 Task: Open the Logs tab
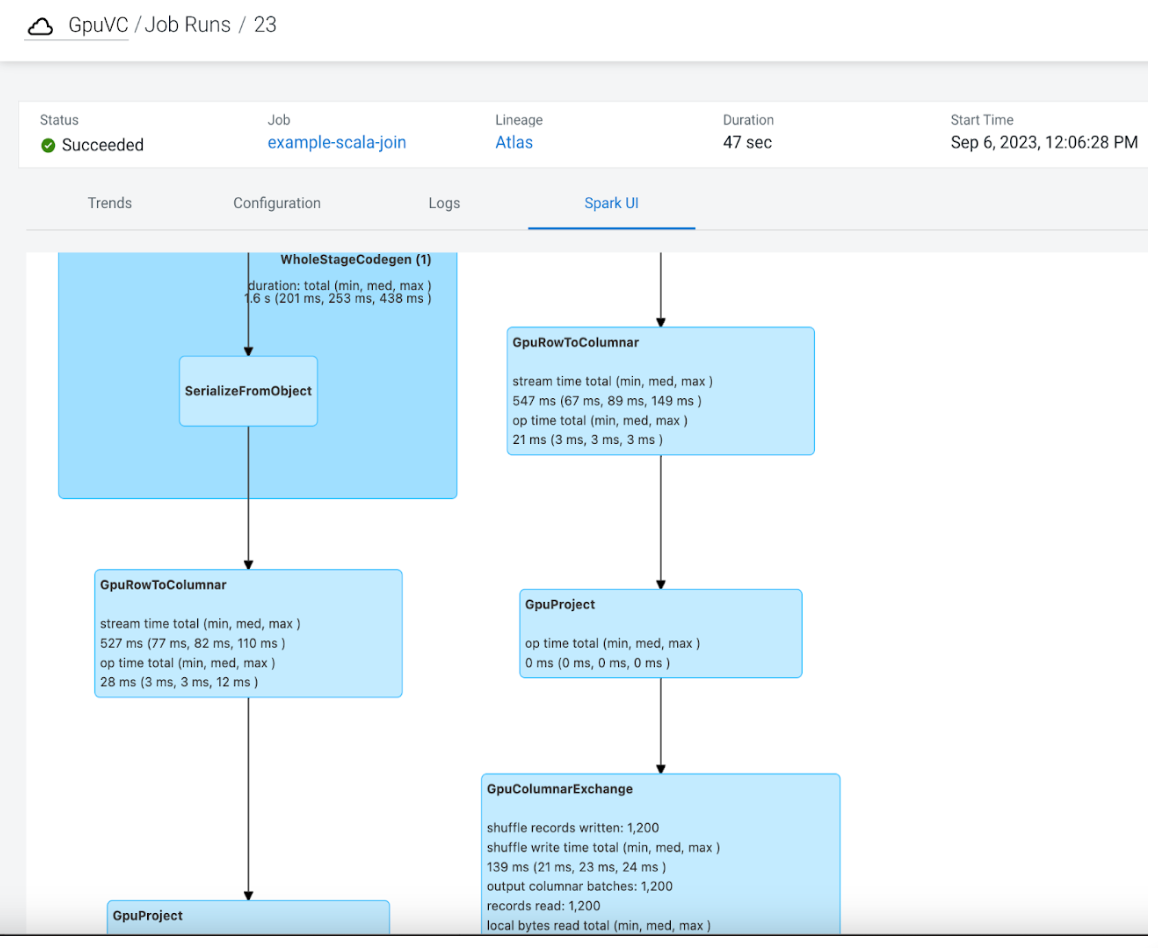tap(444, 203)
